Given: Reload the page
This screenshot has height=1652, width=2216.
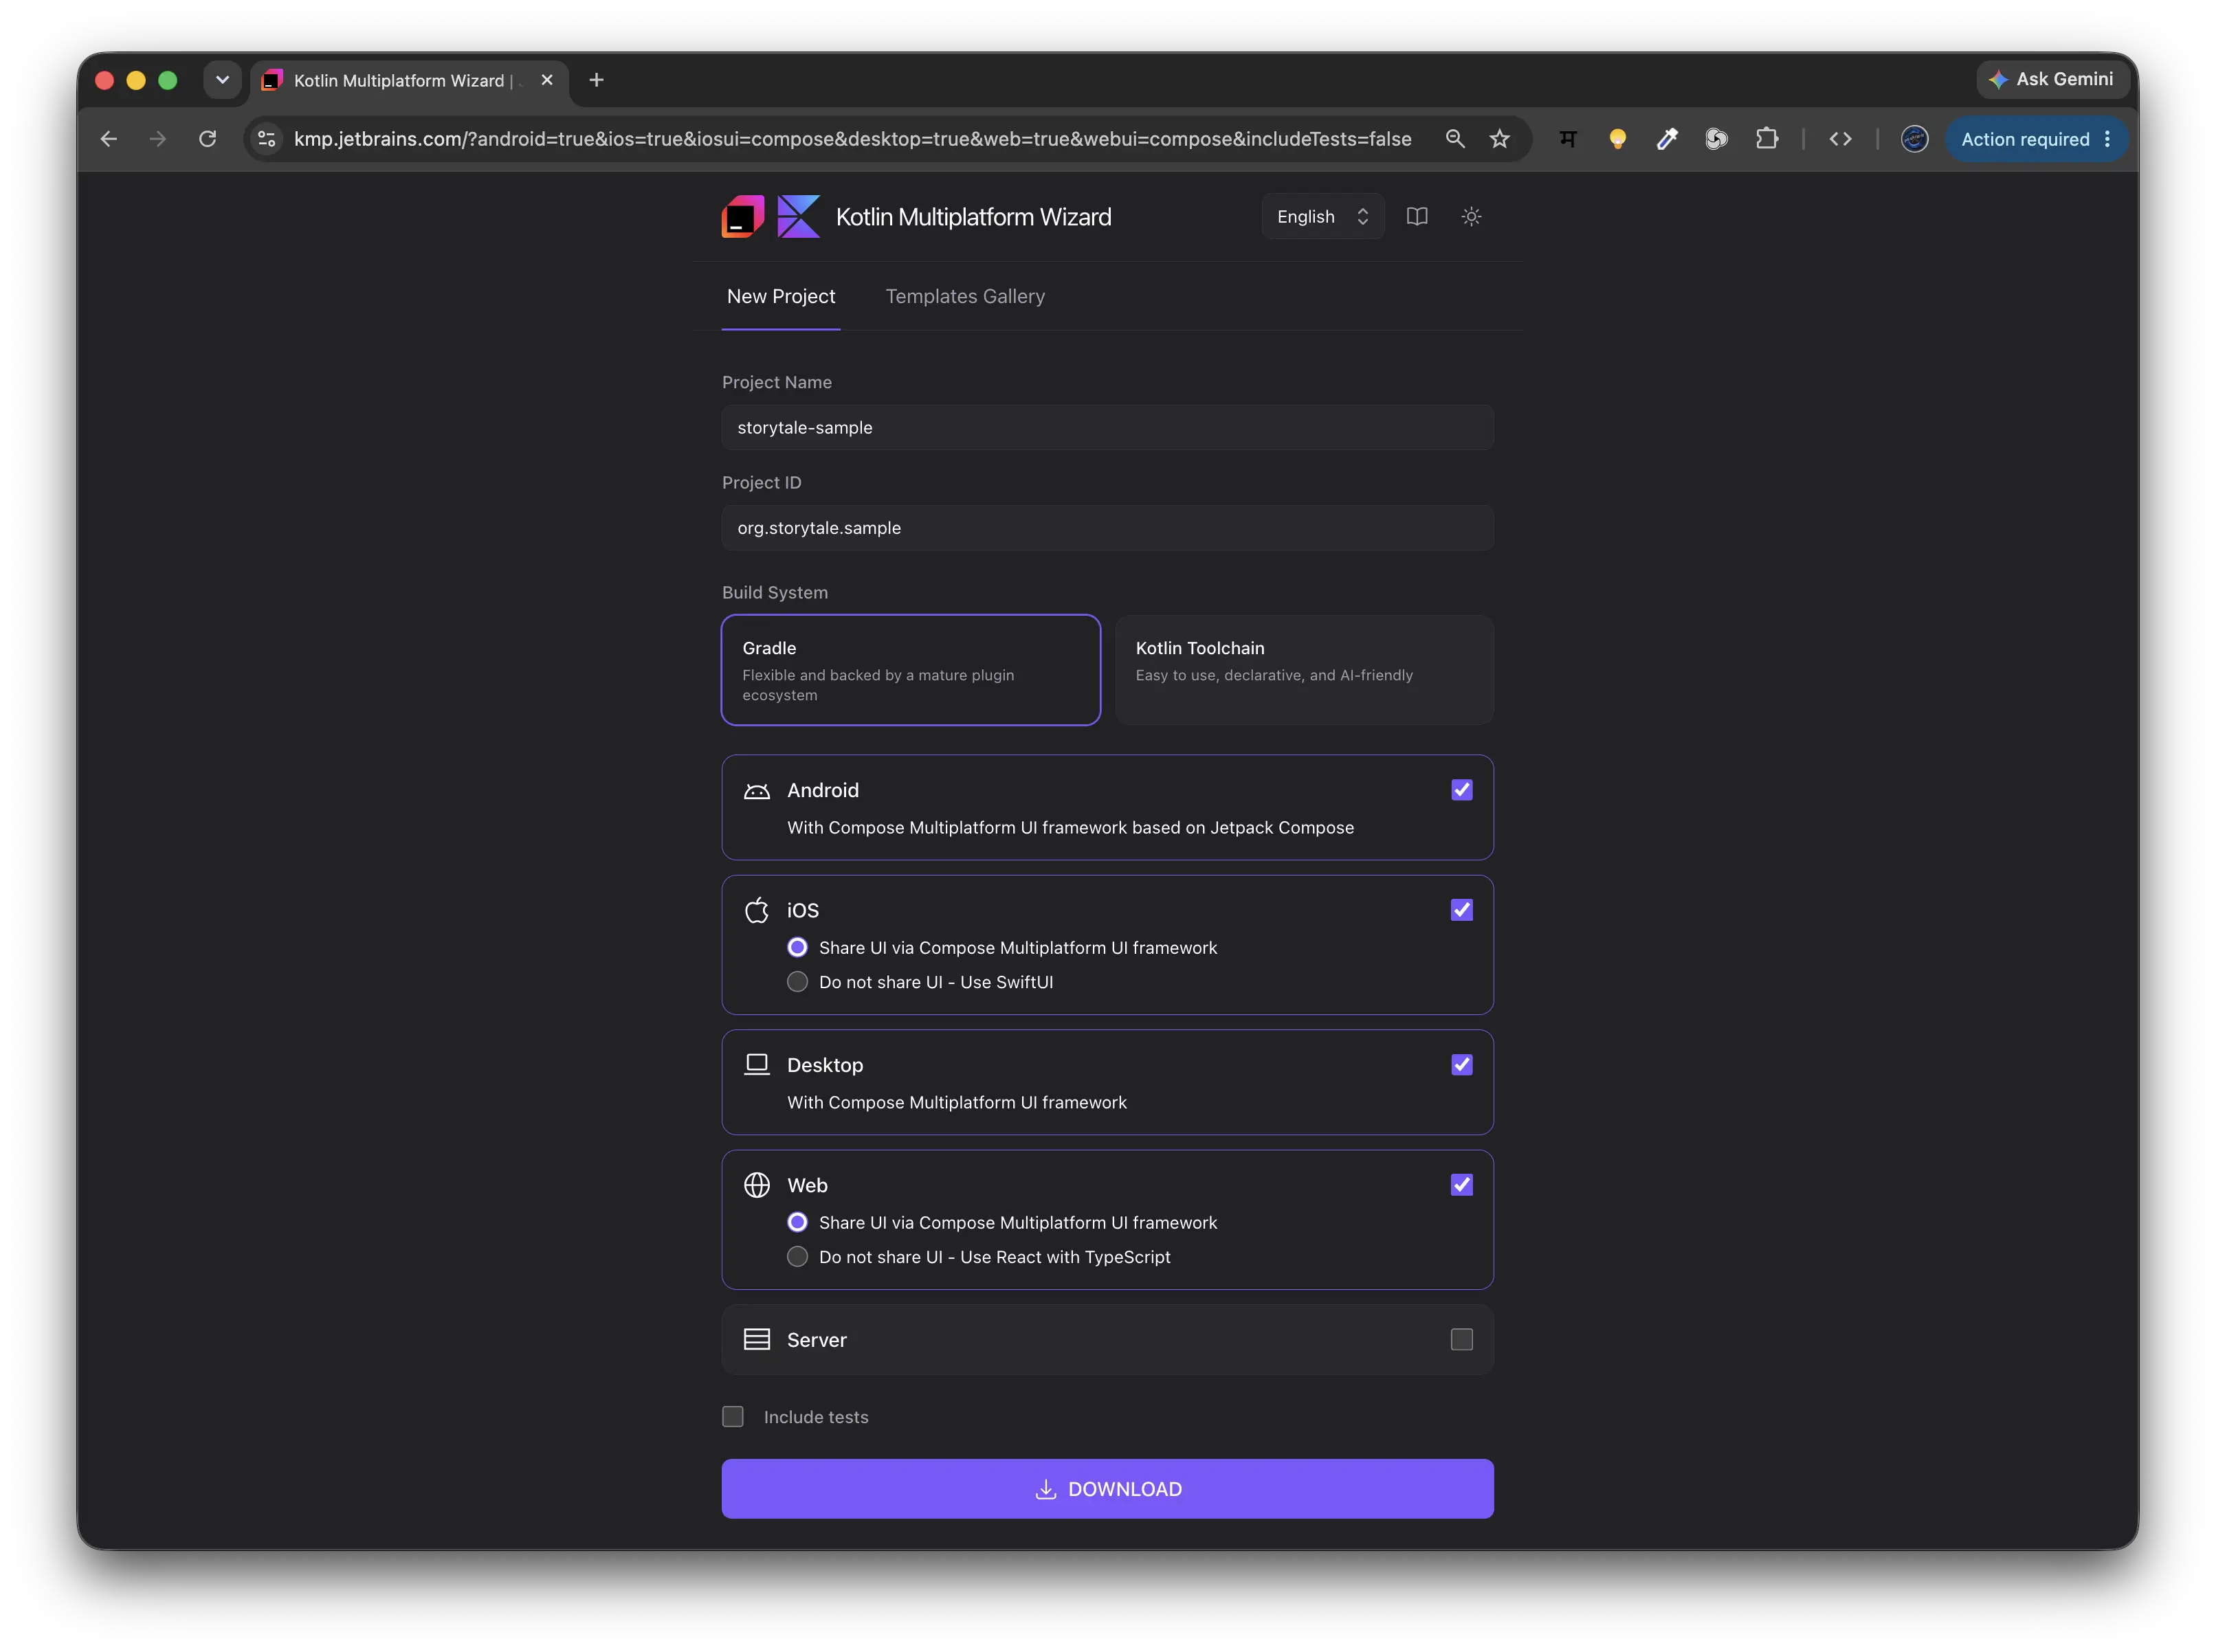Looking at the screenshot, I should click(x=208, y=139).
